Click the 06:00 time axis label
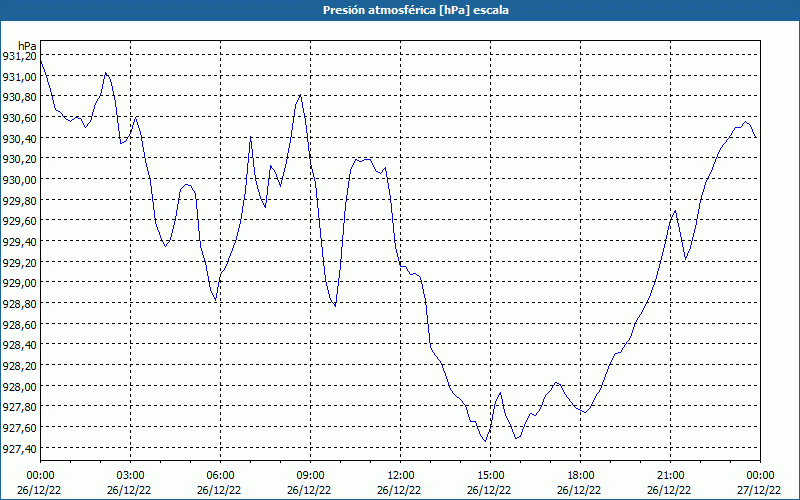The height and width of the screenshot is (500, 800). click(x=220, y=476)
